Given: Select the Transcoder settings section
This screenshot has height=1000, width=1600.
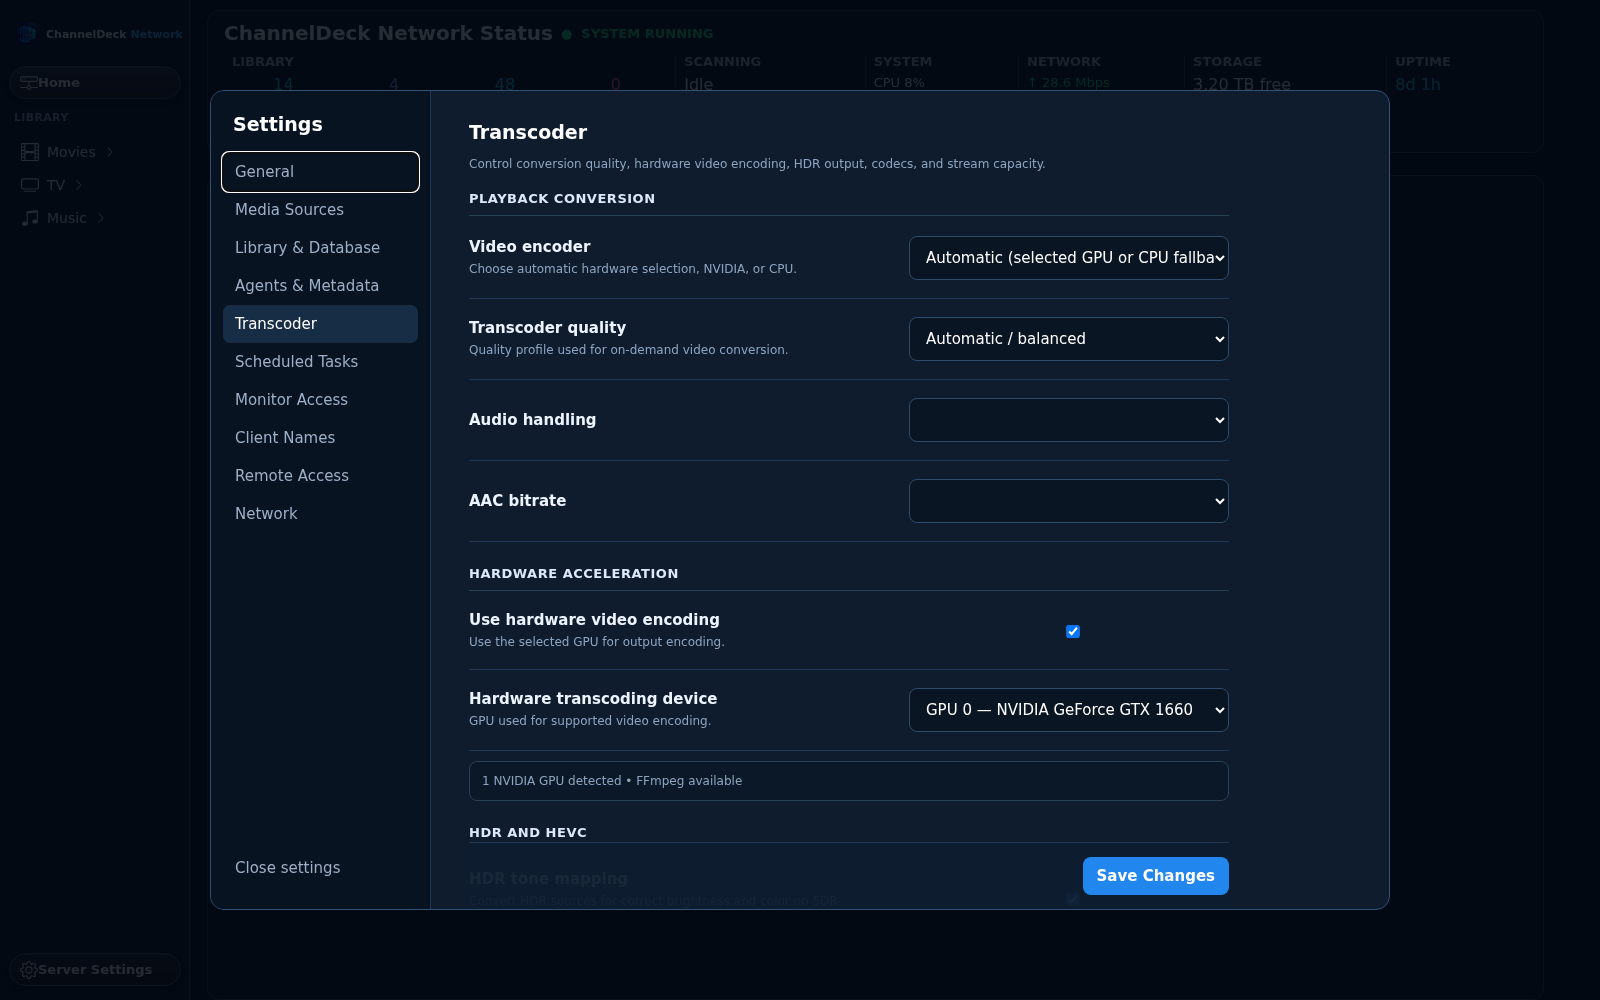Looking at the screenshot, I should click(x=320, y=324).
